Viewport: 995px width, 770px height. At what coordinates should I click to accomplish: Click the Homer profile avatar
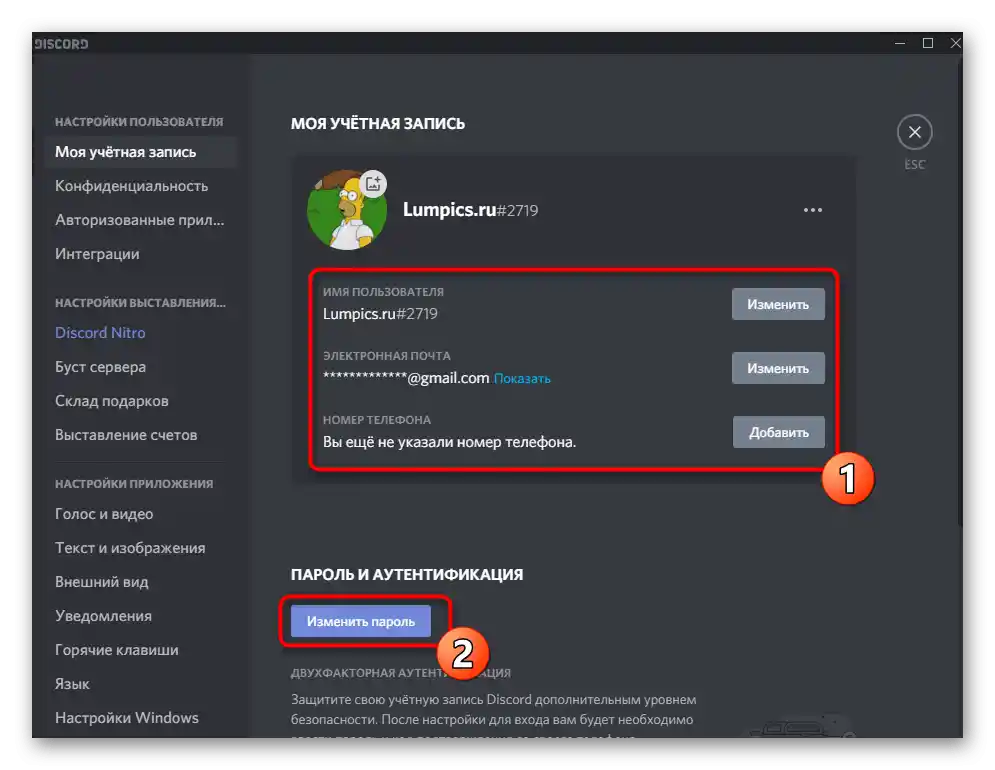pos(346,210)
